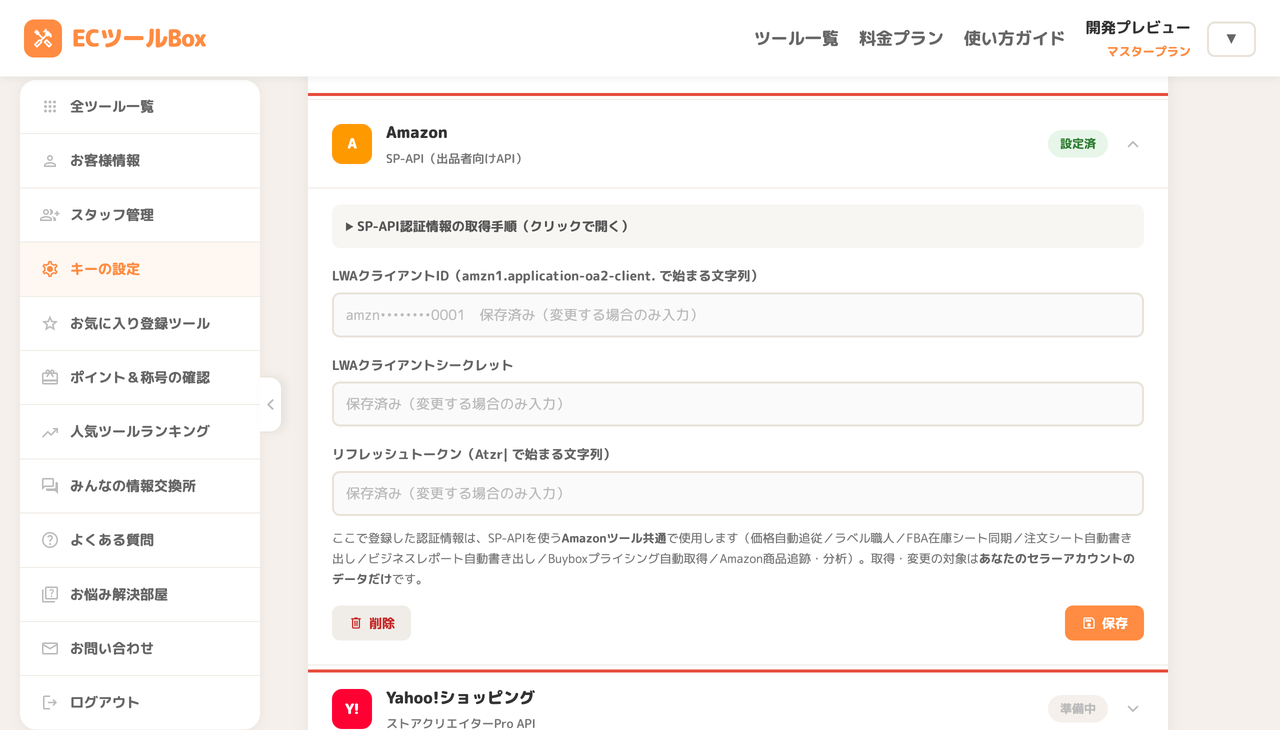The height and width of the screenshot is (730, 1280).
Task: Click the grid icon beside 全ツール一覧
Action: [x=50, y=107]
